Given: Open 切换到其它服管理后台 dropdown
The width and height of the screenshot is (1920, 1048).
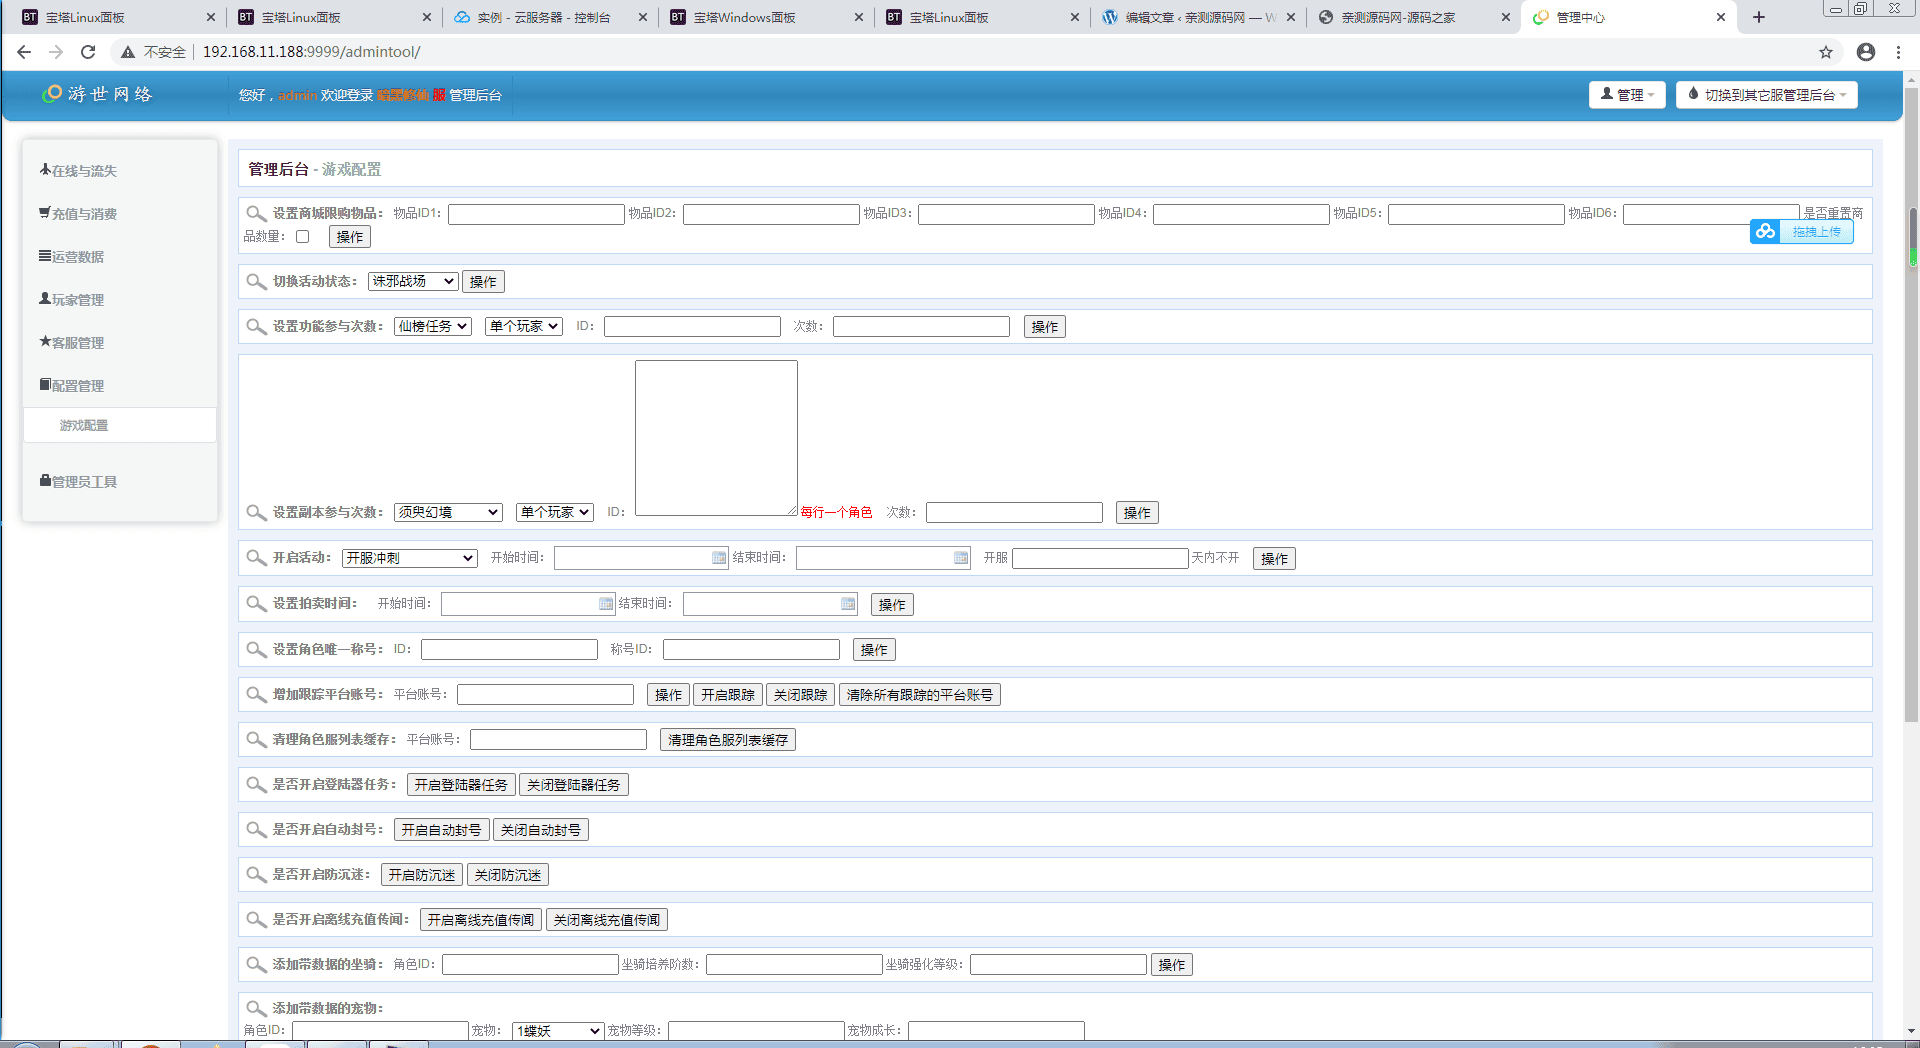Looking at the screenshot, I should click(x=1767, y=95).
